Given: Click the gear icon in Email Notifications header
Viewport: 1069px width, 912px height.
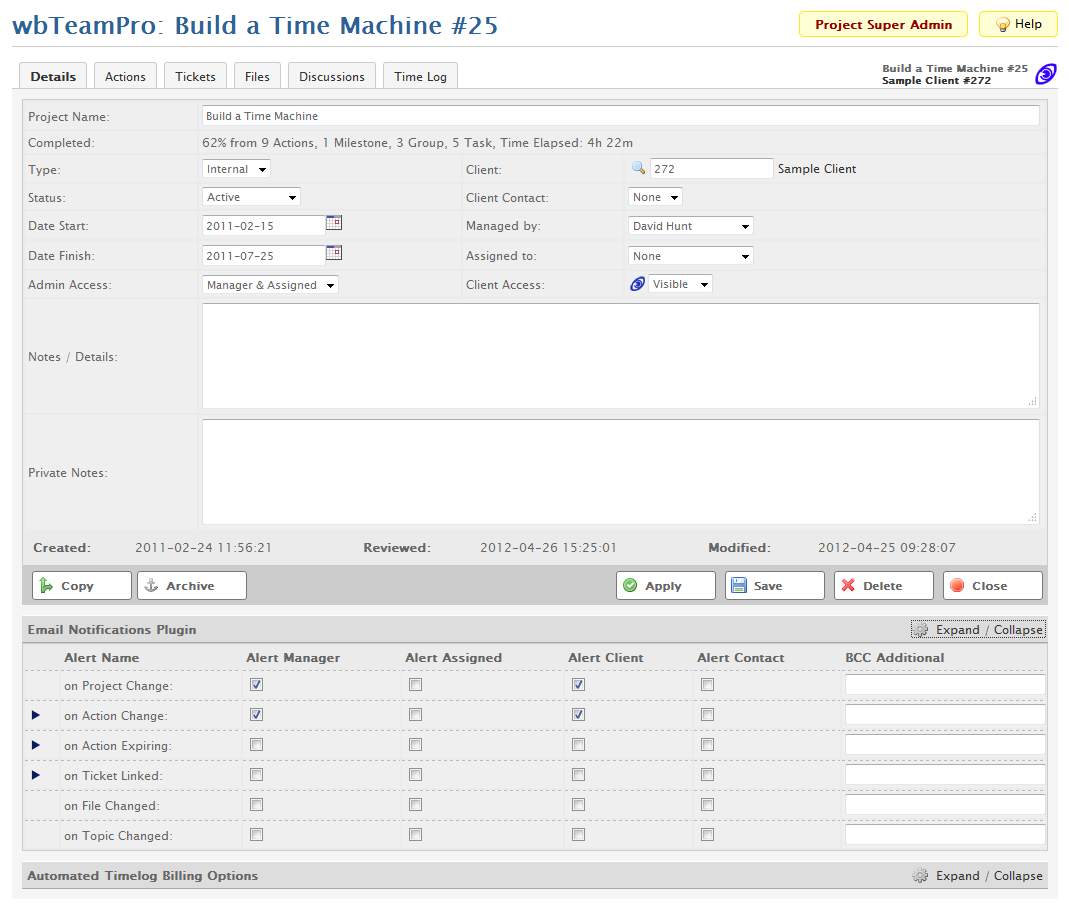Looking at the screenshot, I should pos(921,630).
